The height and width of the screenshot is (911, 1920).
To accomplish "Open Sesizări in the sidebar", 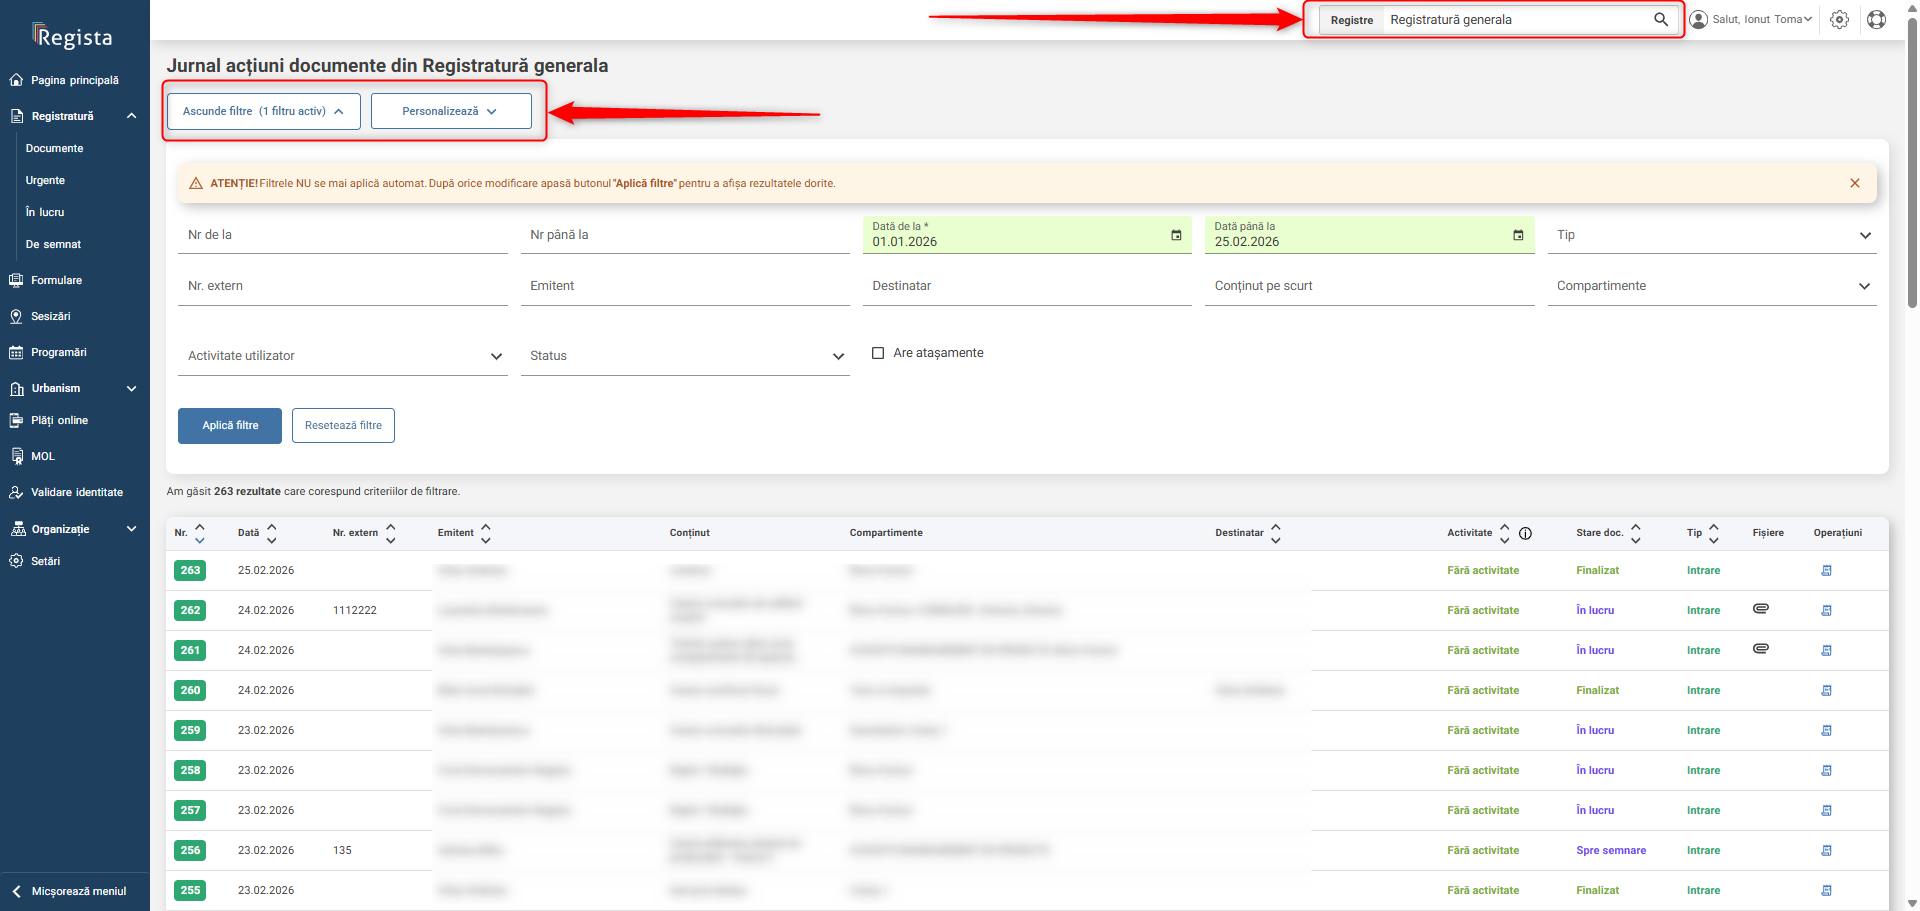I will coord(50,316).
